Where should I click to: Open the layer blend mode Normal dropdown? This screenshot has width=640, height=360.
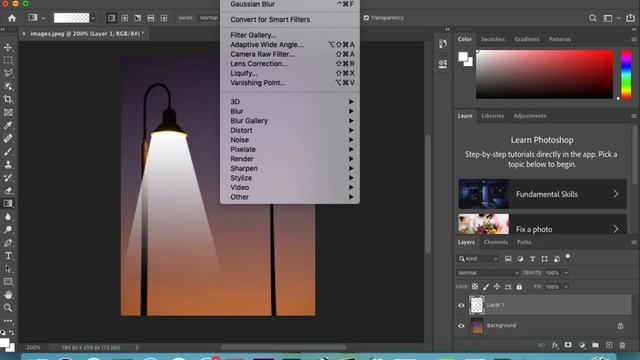click(488, 273)
